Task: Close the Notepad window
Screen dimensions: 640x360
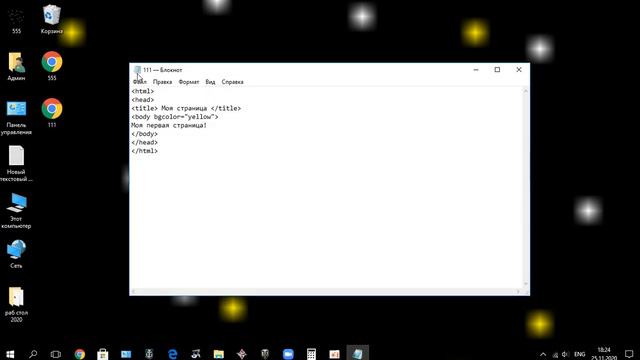Action: (x=519, y=70)
